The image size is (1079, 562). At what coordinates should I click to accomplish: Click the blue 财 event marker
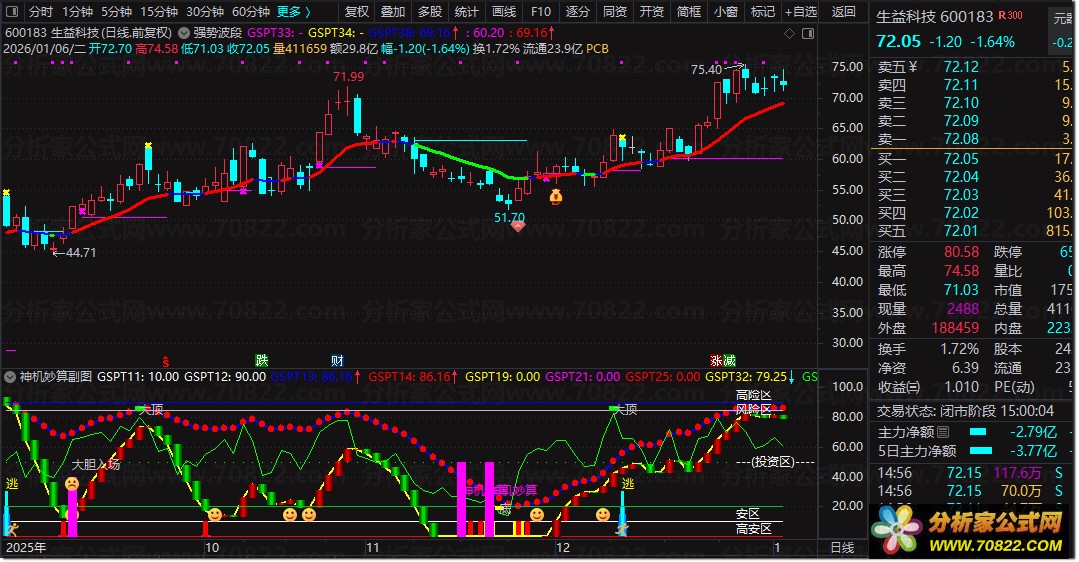point(337,360)
